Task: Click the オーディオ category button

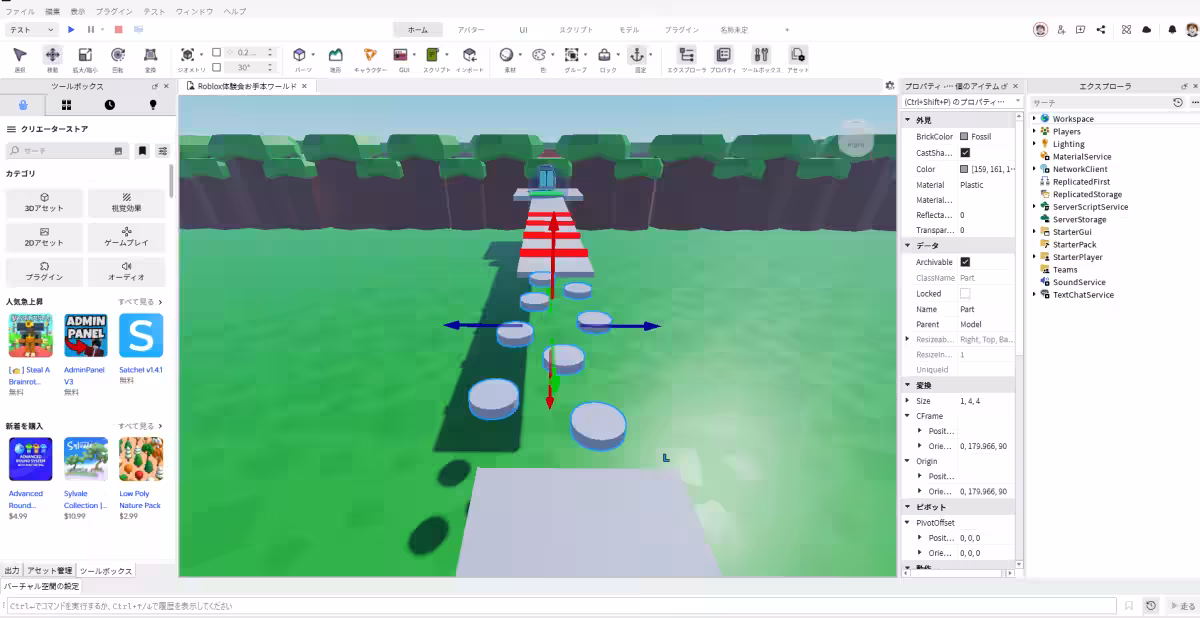Action: 126,271
